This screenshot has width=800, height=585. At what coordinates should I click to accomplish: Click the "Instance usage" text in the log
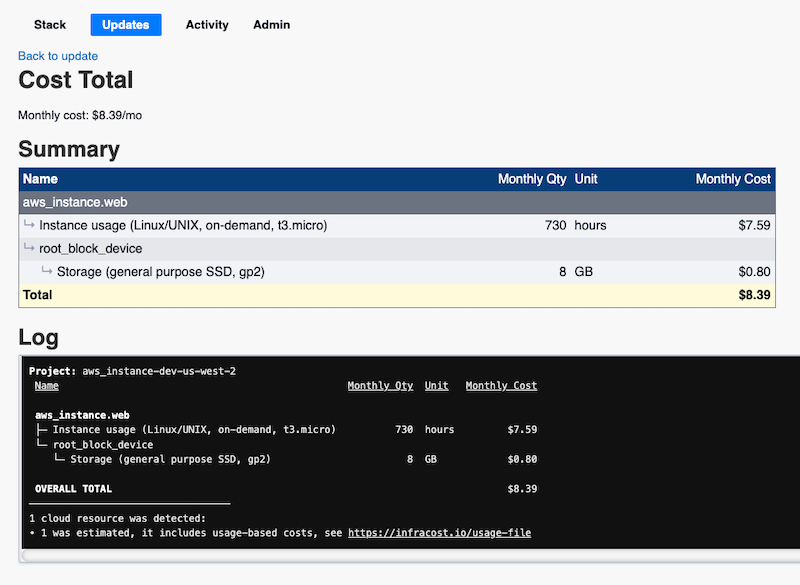tap(194, 430)
